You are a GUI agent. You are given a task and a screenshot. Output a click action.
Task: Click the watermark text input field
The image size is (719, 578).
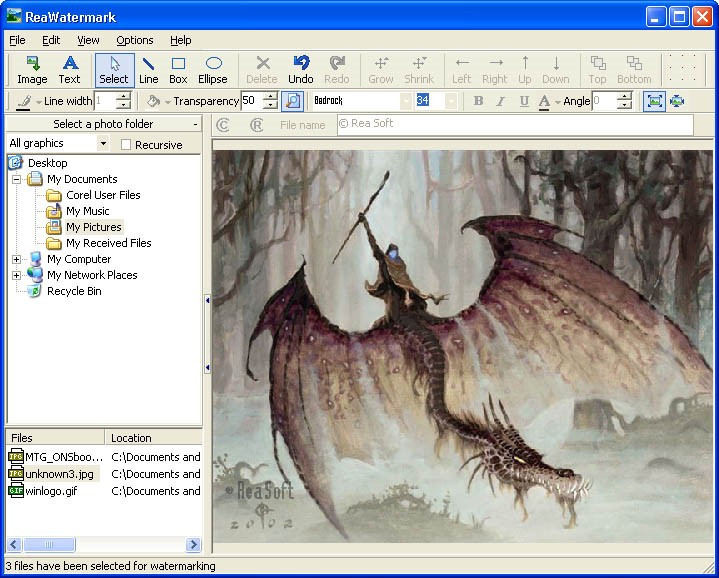point(515,125)
